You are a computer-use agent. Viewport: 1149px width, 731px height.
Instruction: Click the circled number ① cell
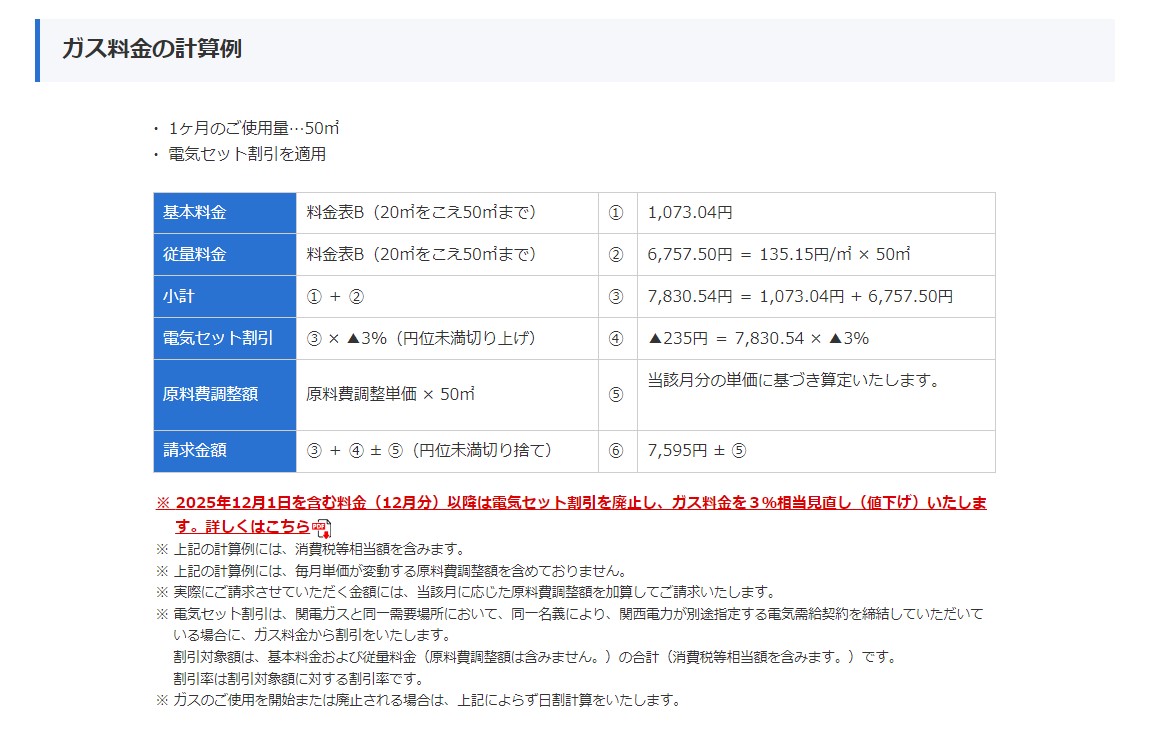[616, 213]
